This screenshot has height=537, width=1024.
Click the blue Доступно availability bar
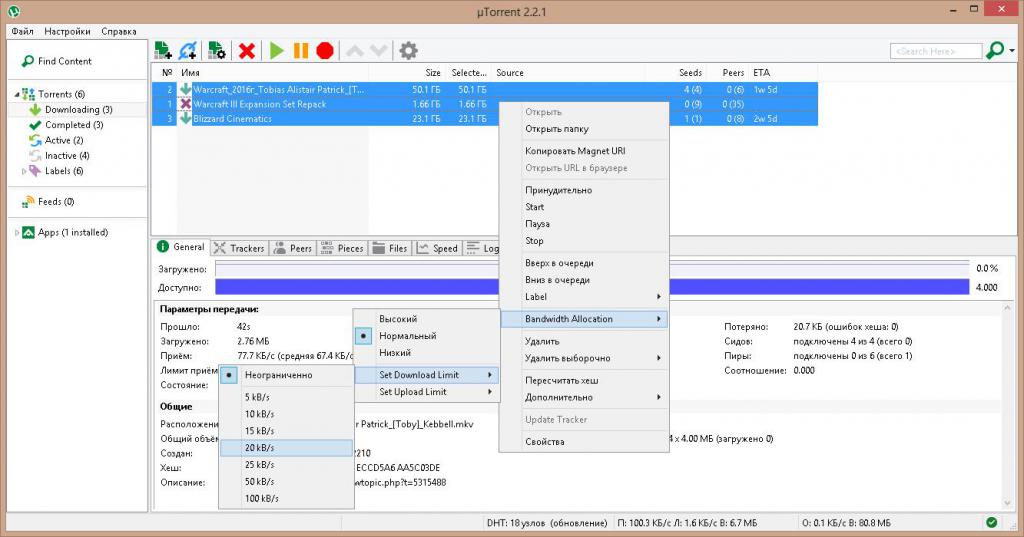tap(592, 287)
